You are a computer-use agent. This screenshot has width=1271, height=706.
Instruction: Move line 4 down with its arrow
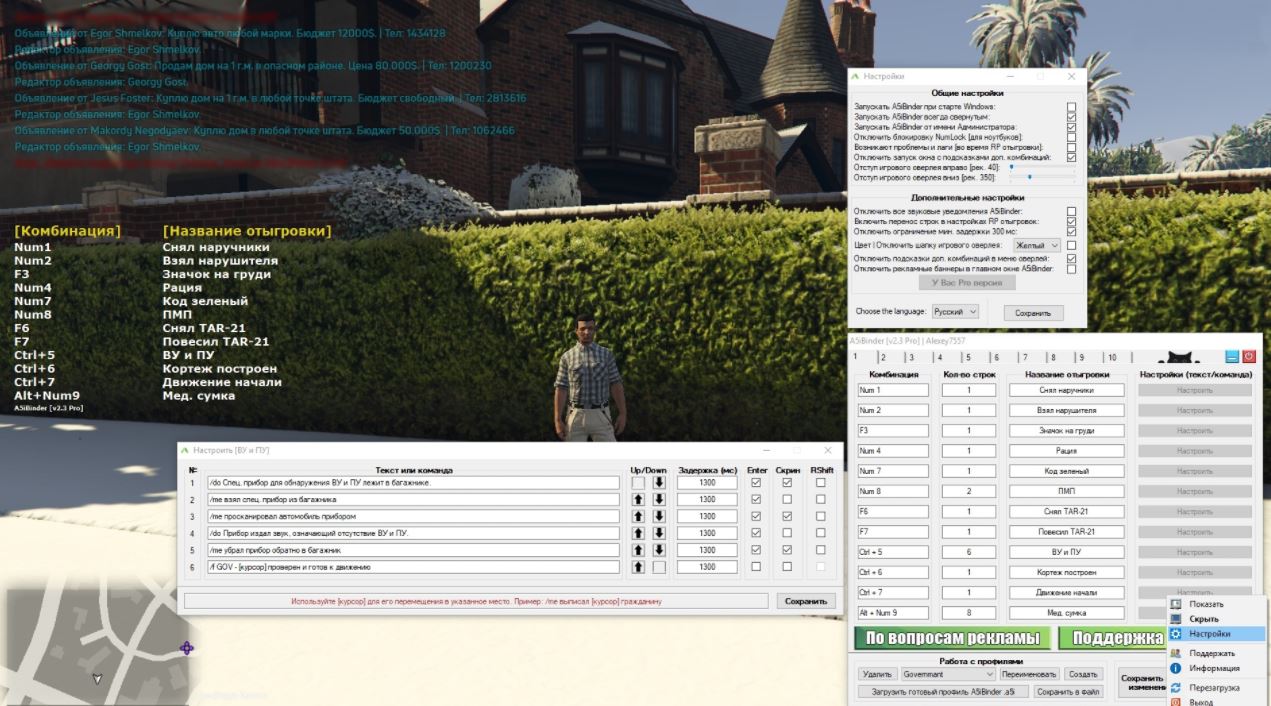click(x=659, y=534)
